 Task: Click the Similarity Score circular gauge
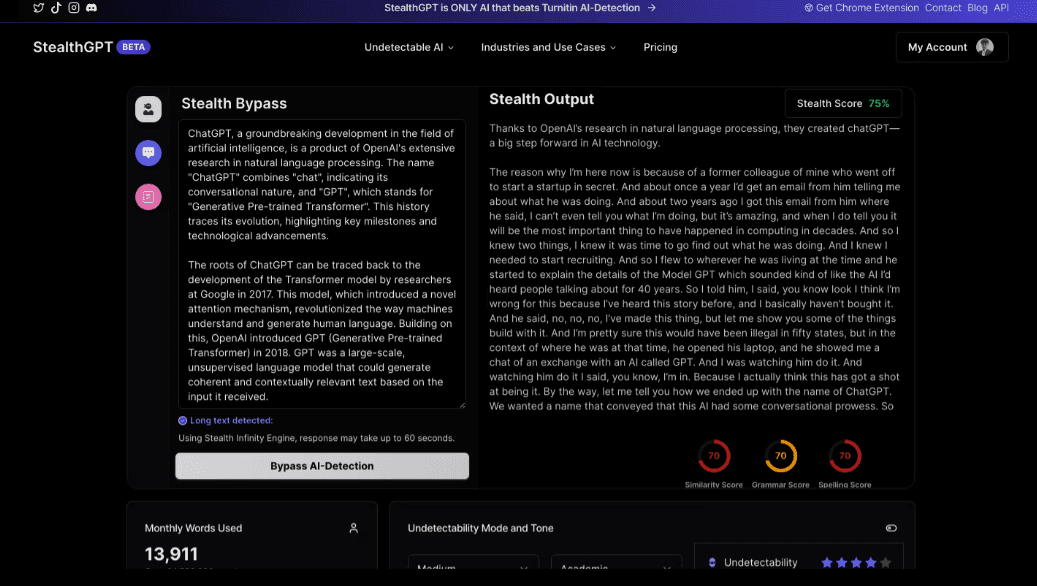(713, 456)
